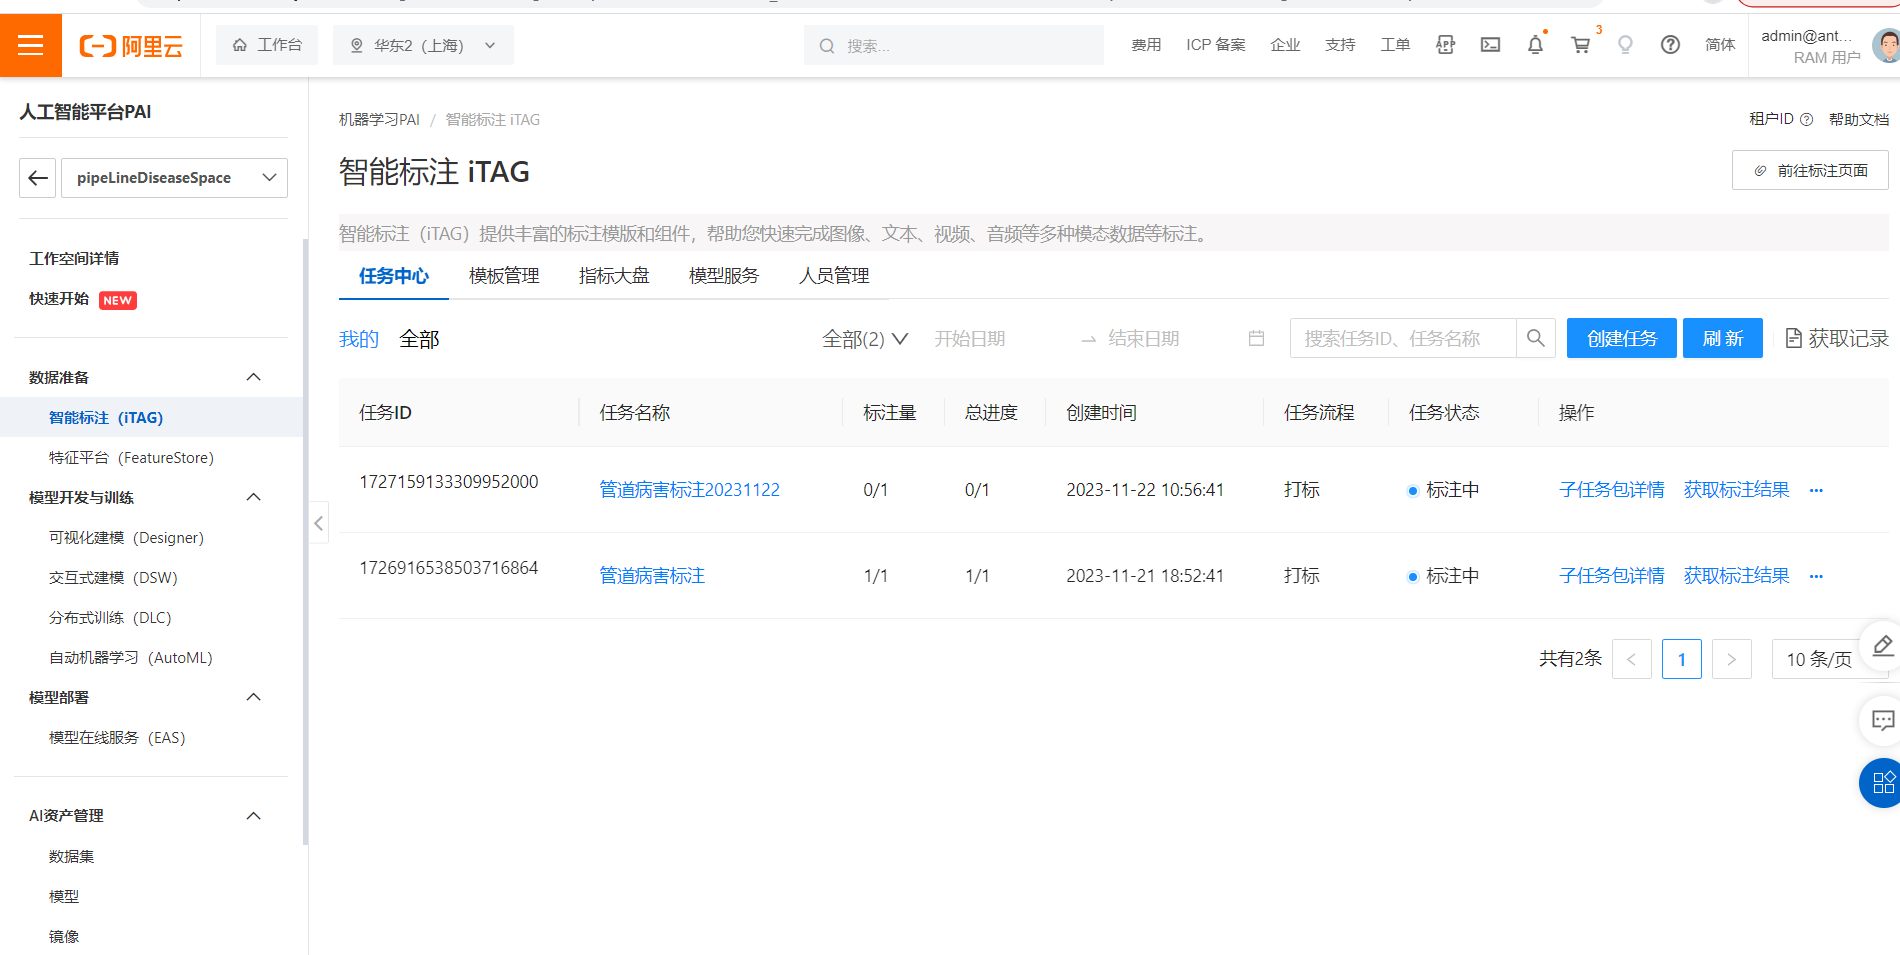Switch to the 指标大盘 tab
Viewport: 1900px width, 955px height.
[614, 276]
